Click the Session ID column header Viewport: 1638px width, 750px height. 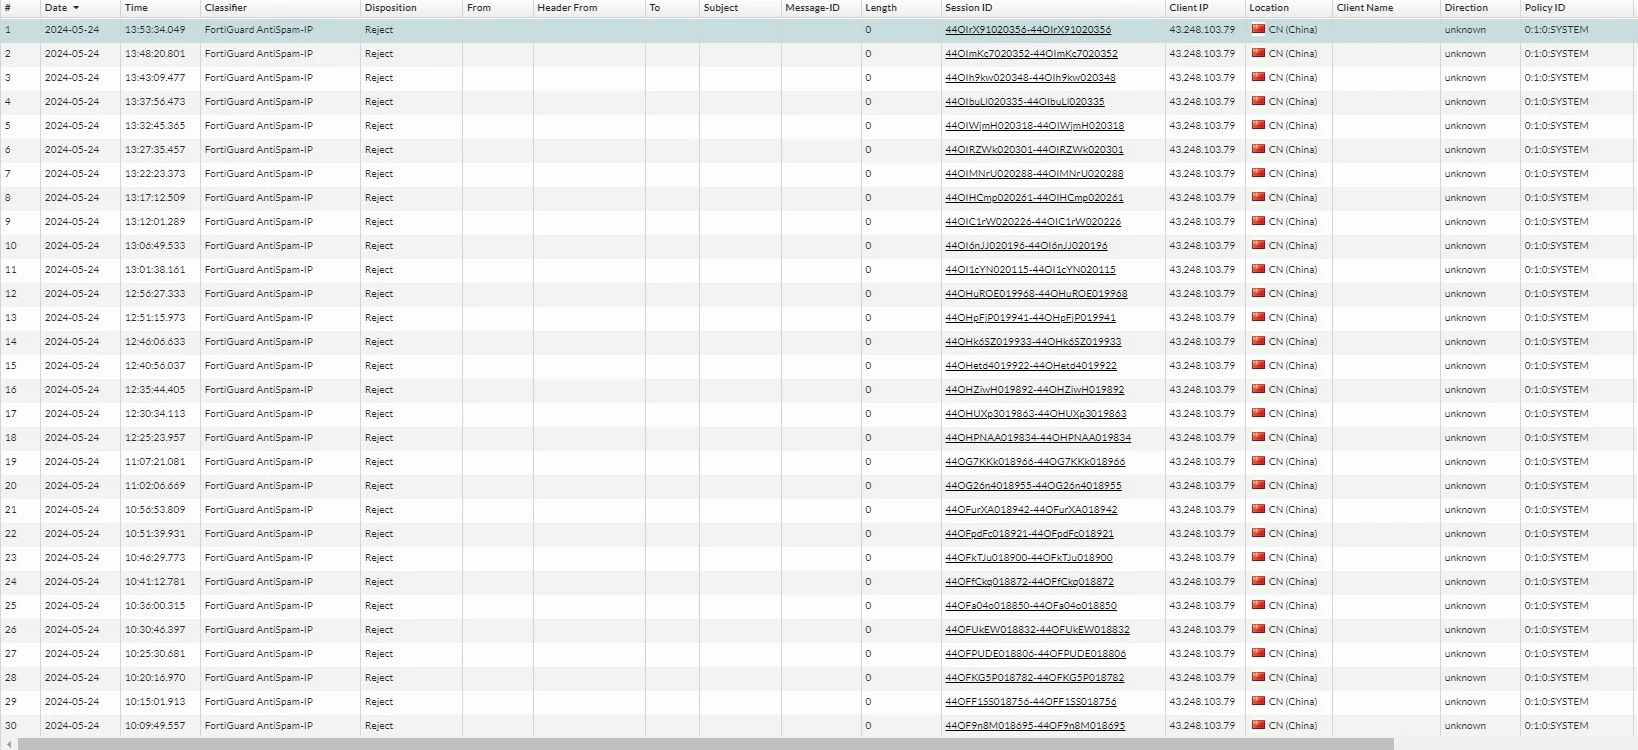pos(969,8)
